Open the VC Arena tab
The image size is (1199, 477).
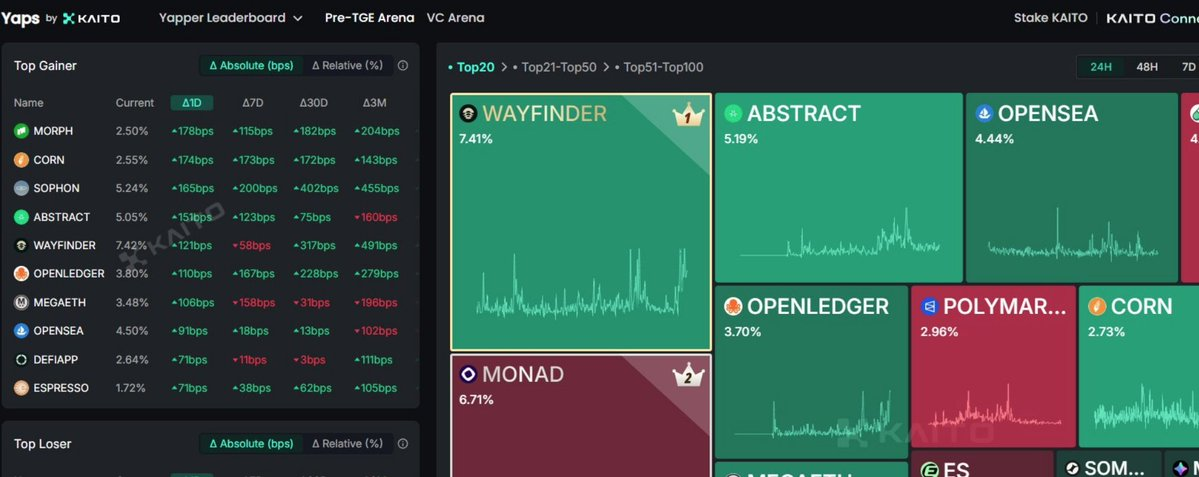[455, 18]
